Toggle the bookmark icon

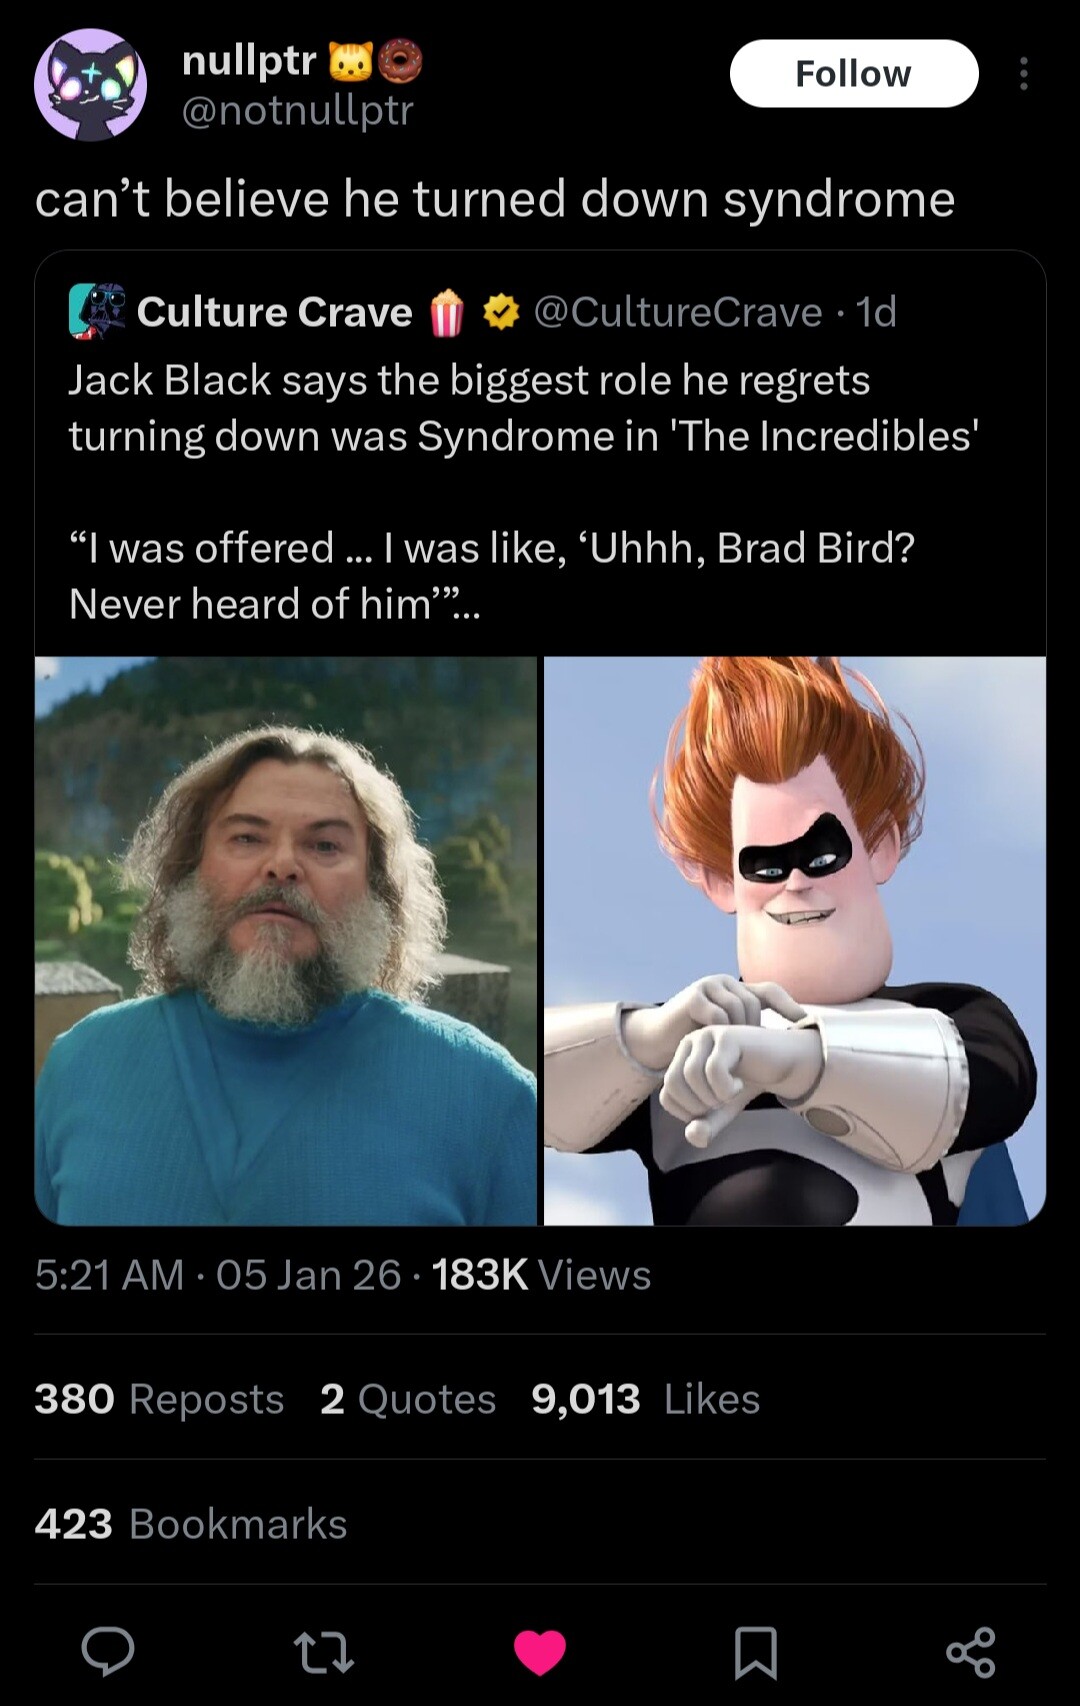755,1652
